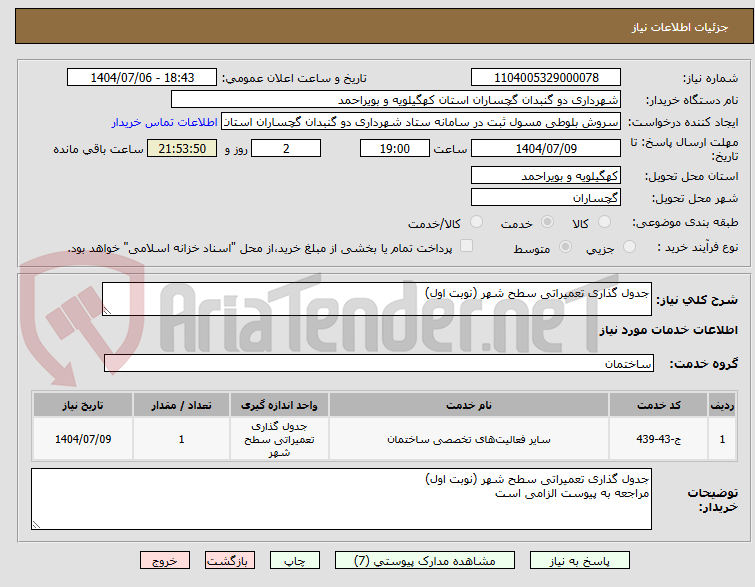Click the بازگشت back button
Viewport: 755px width, 587px height.
coord(230,561)
